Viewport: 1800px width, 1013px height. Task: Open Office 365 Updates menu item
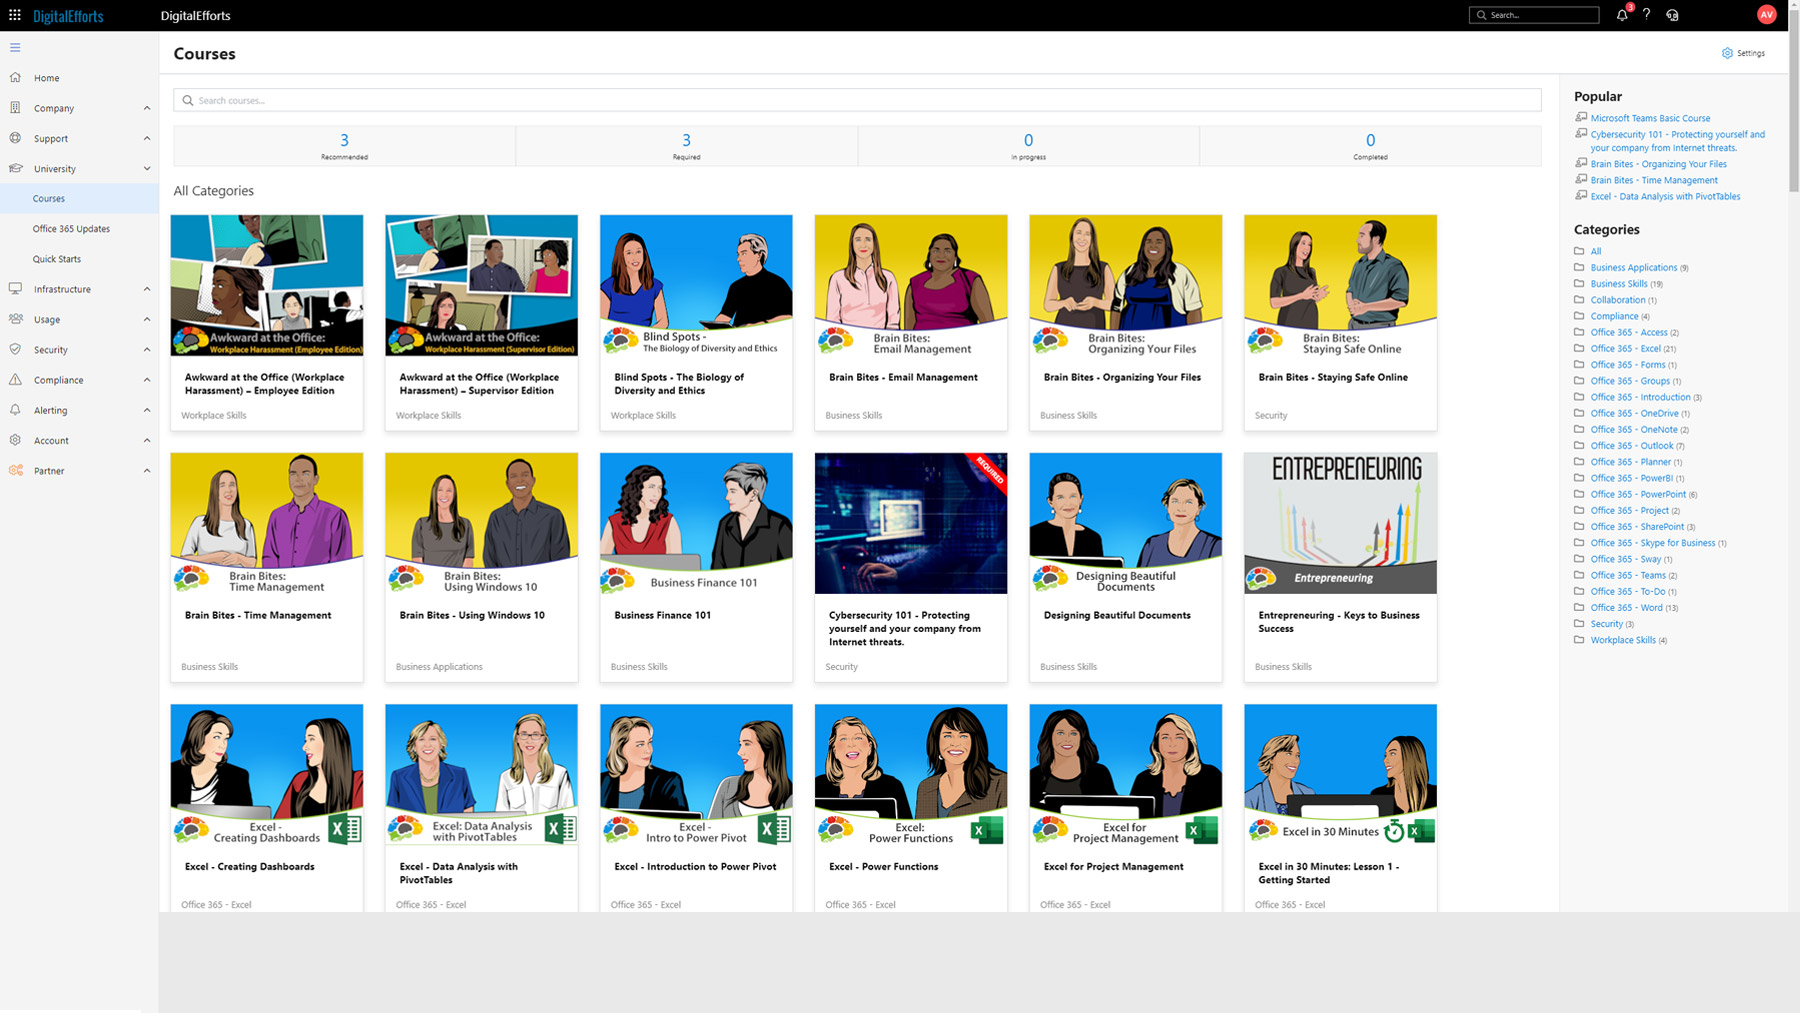tap(71, 229)
